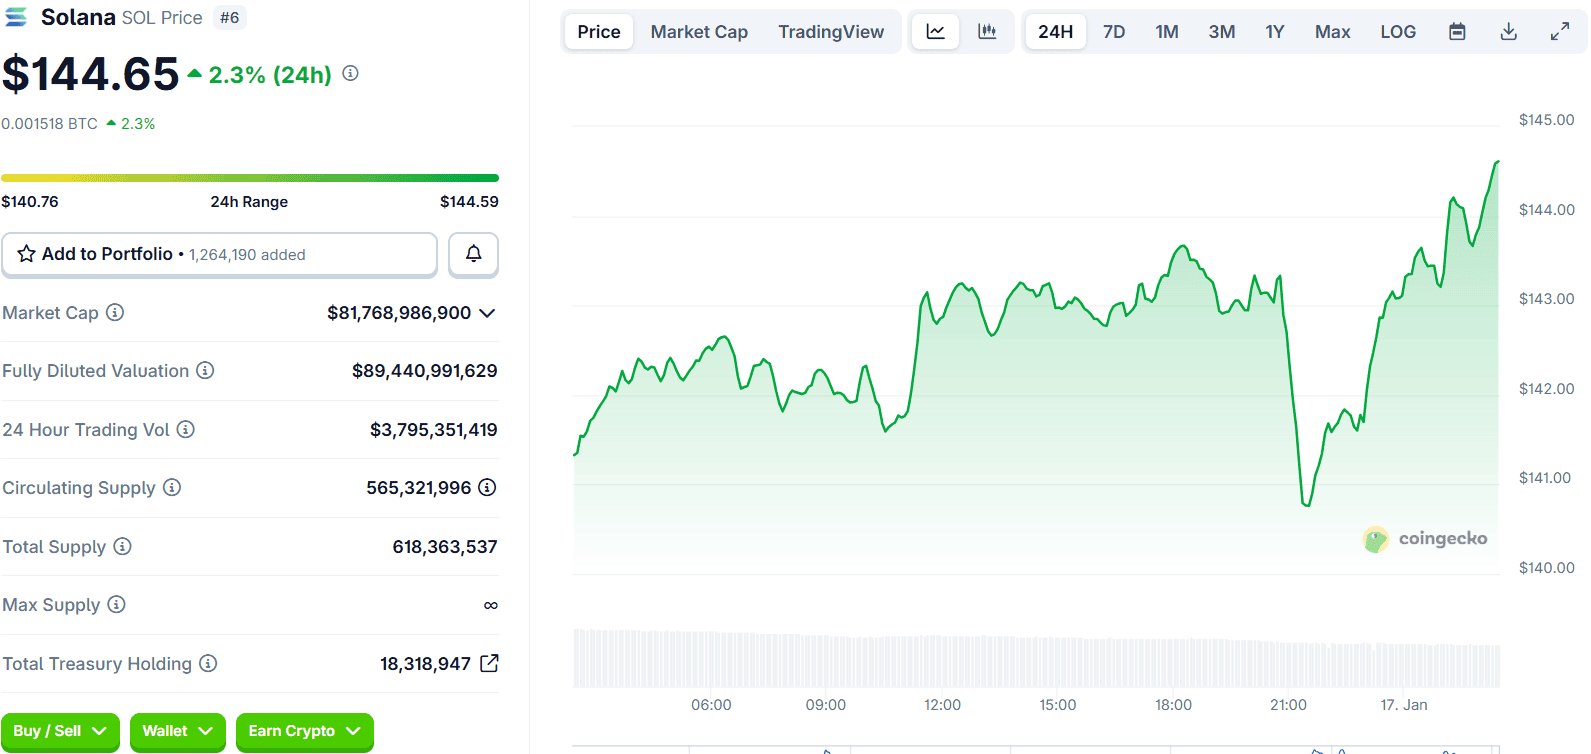Download the chart data
Viewport: 1591px width, 754px height.
[1508, 32]
